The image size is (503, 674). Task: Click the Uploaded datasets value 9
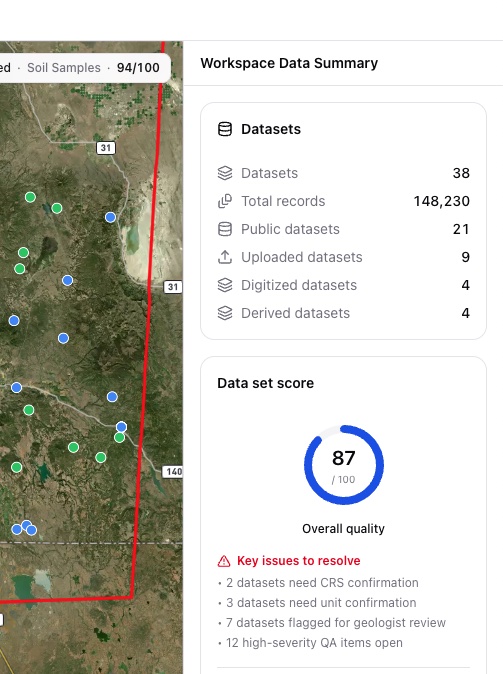466,257
